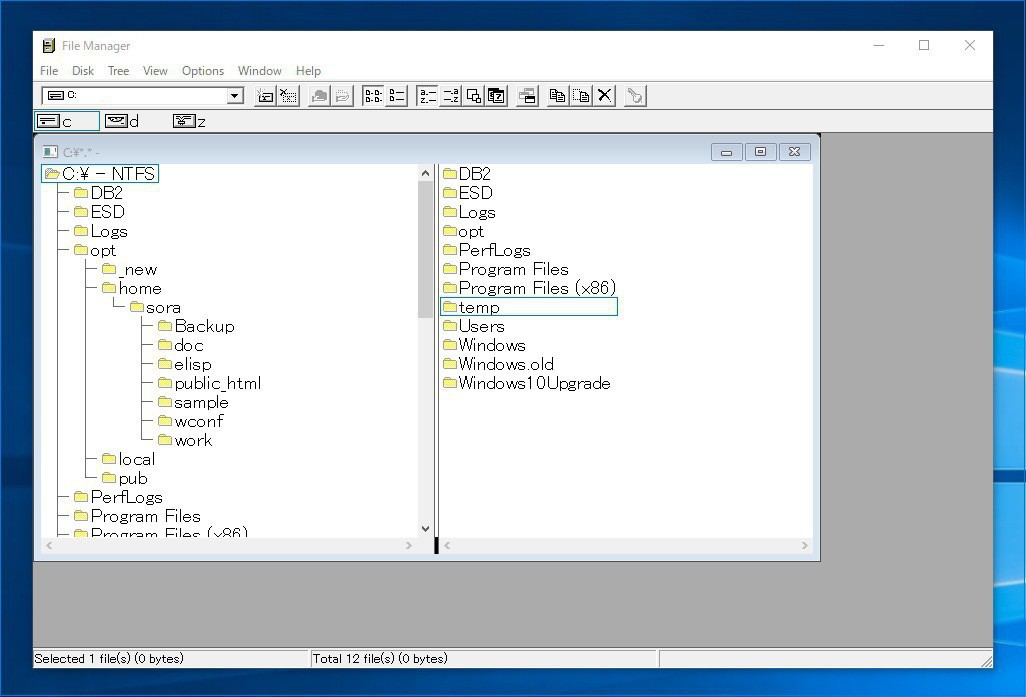1026x697 pixels.
Task: Open the Options menu
Action: [x=202, y=71]
